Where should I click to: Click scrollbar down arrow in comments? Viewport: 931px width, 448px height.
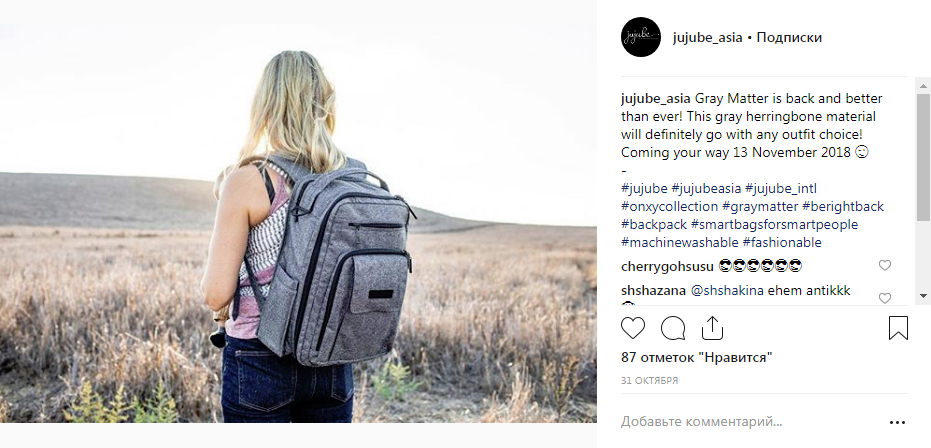pos(923,296)
